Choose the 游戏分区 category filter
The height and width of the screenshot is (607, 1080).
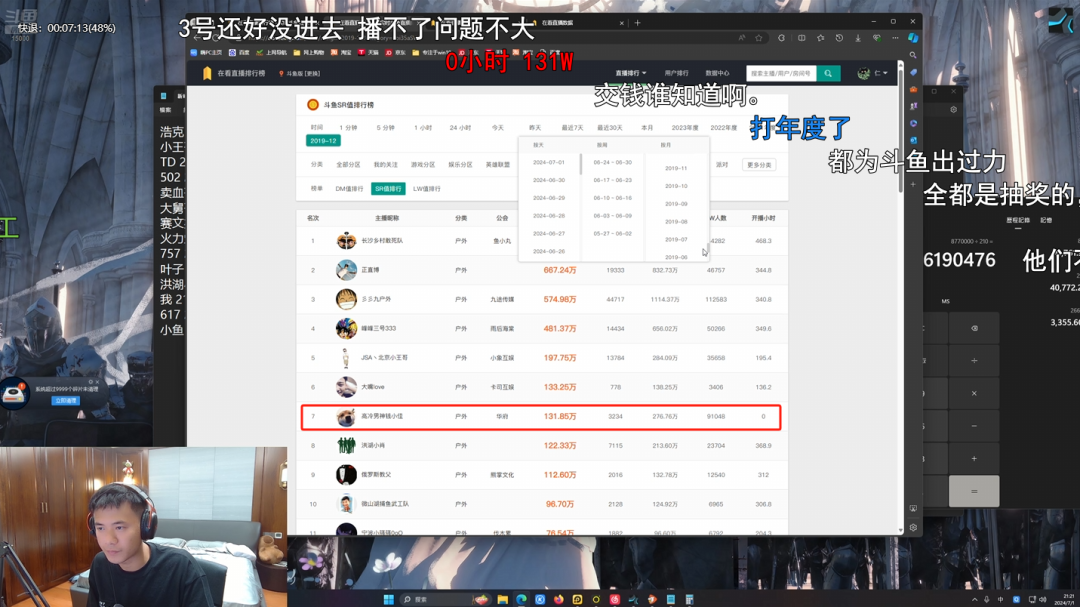(423, 165)
